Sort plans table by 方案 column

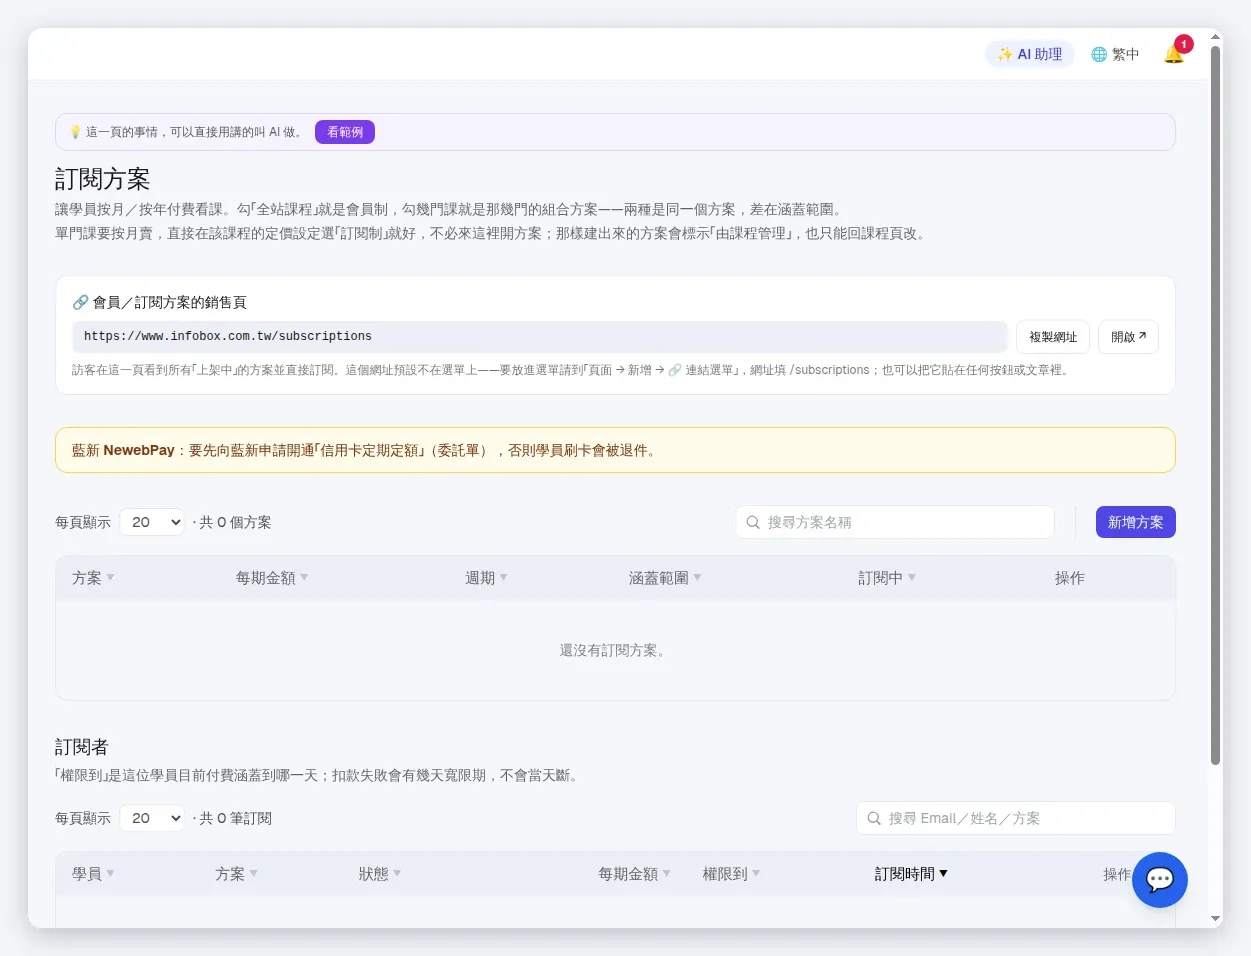93,578
